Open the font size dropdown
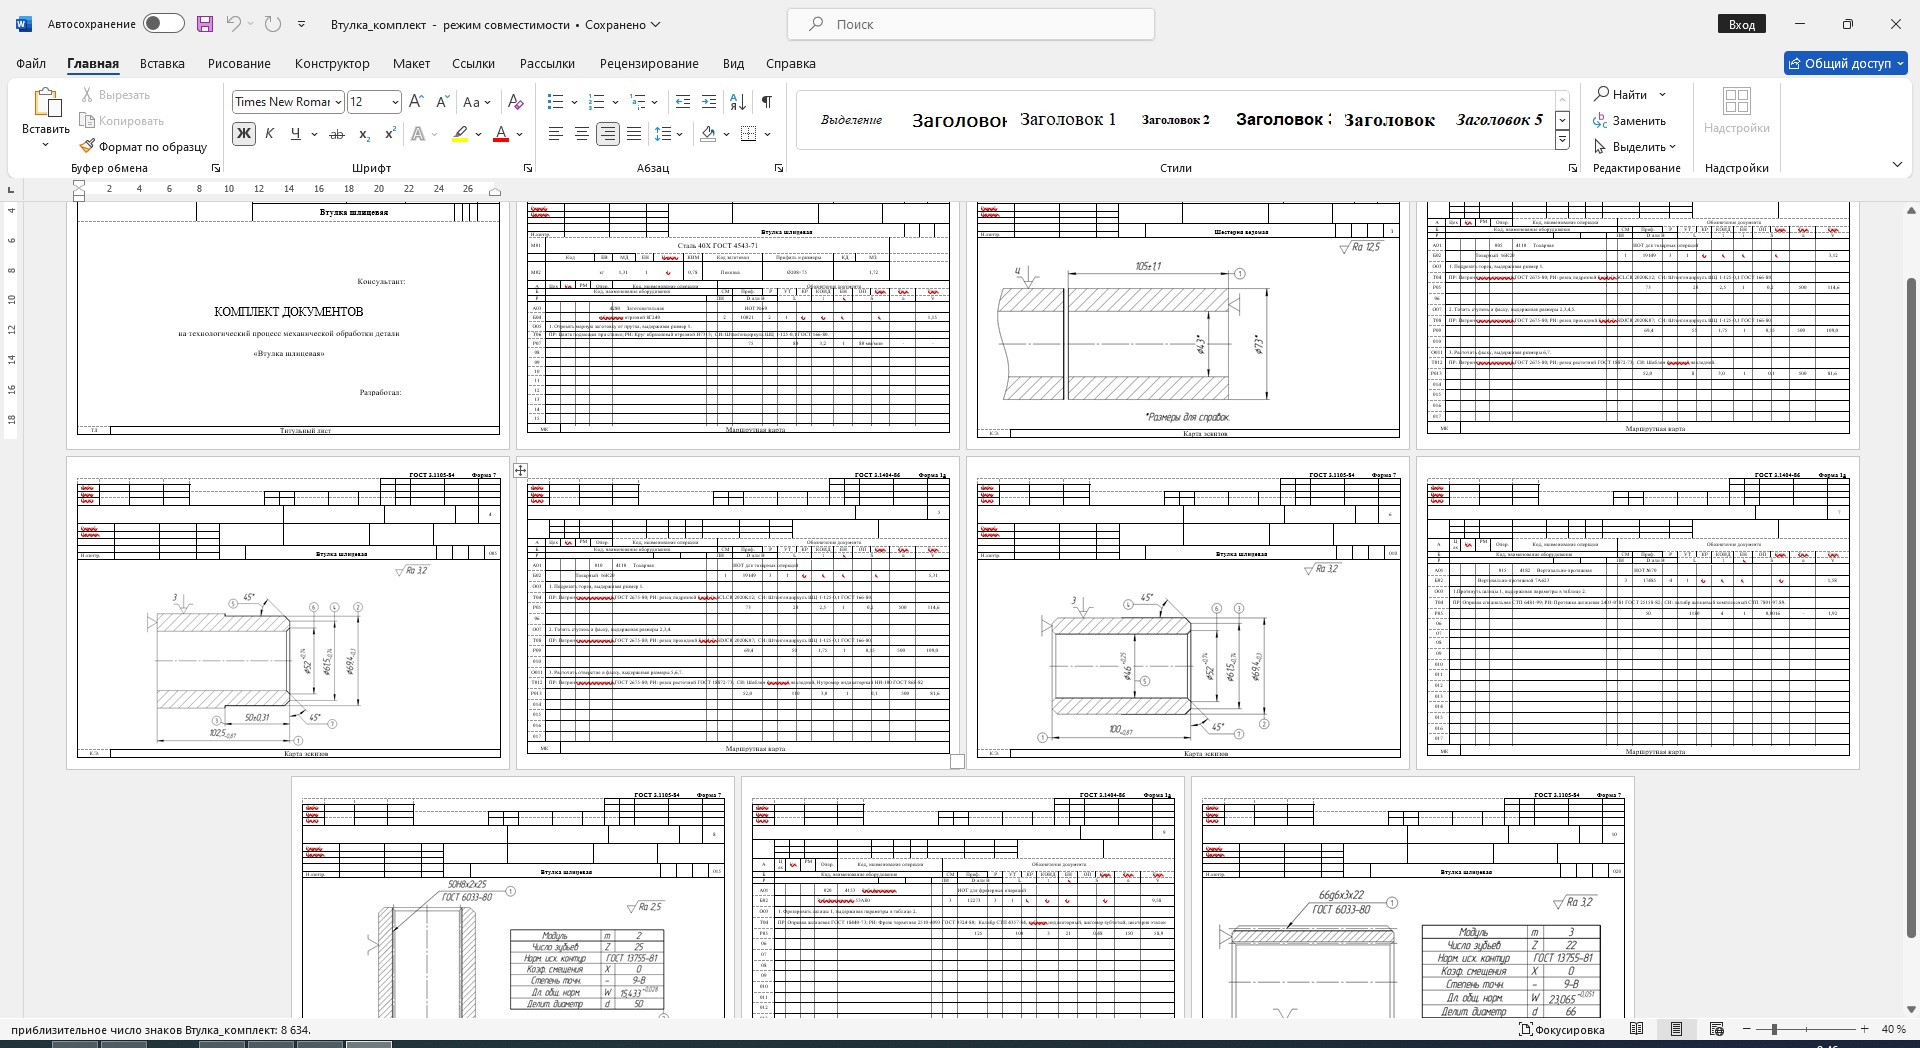 pos(395,102)
